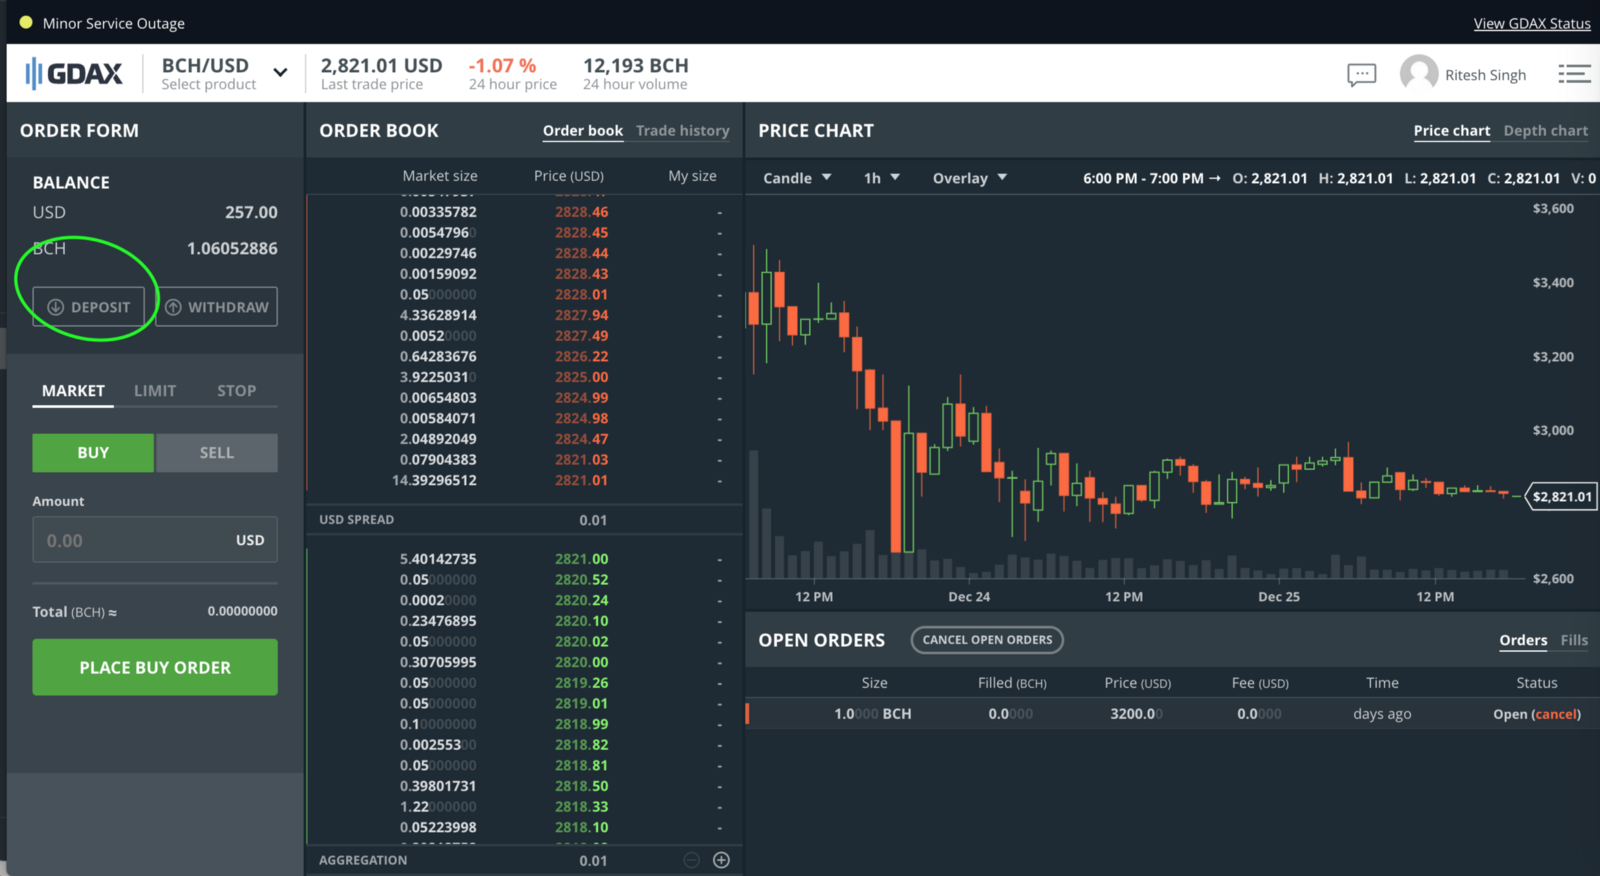
Task: Click the 24 hour volume 12,193 BCH
Action: [x=636, y=66]
